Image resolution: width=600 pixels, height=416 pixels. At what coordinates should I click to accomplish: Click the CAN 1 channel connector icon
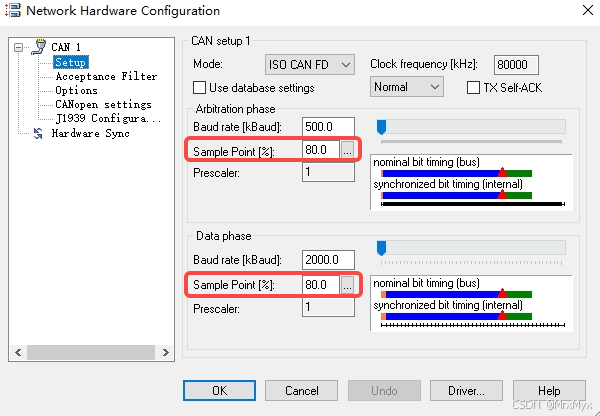click(x=39, y=47)
